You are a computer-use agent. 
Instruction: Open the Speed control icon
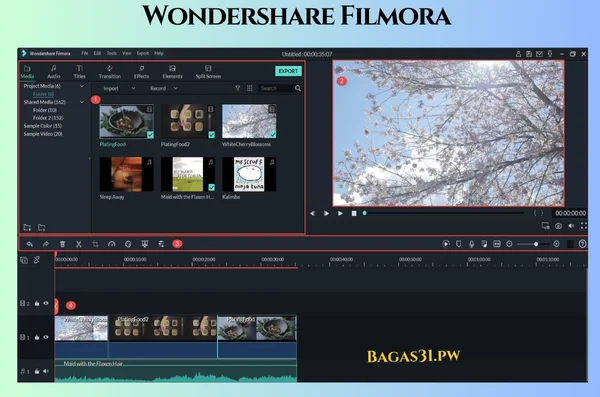[111, 244]
